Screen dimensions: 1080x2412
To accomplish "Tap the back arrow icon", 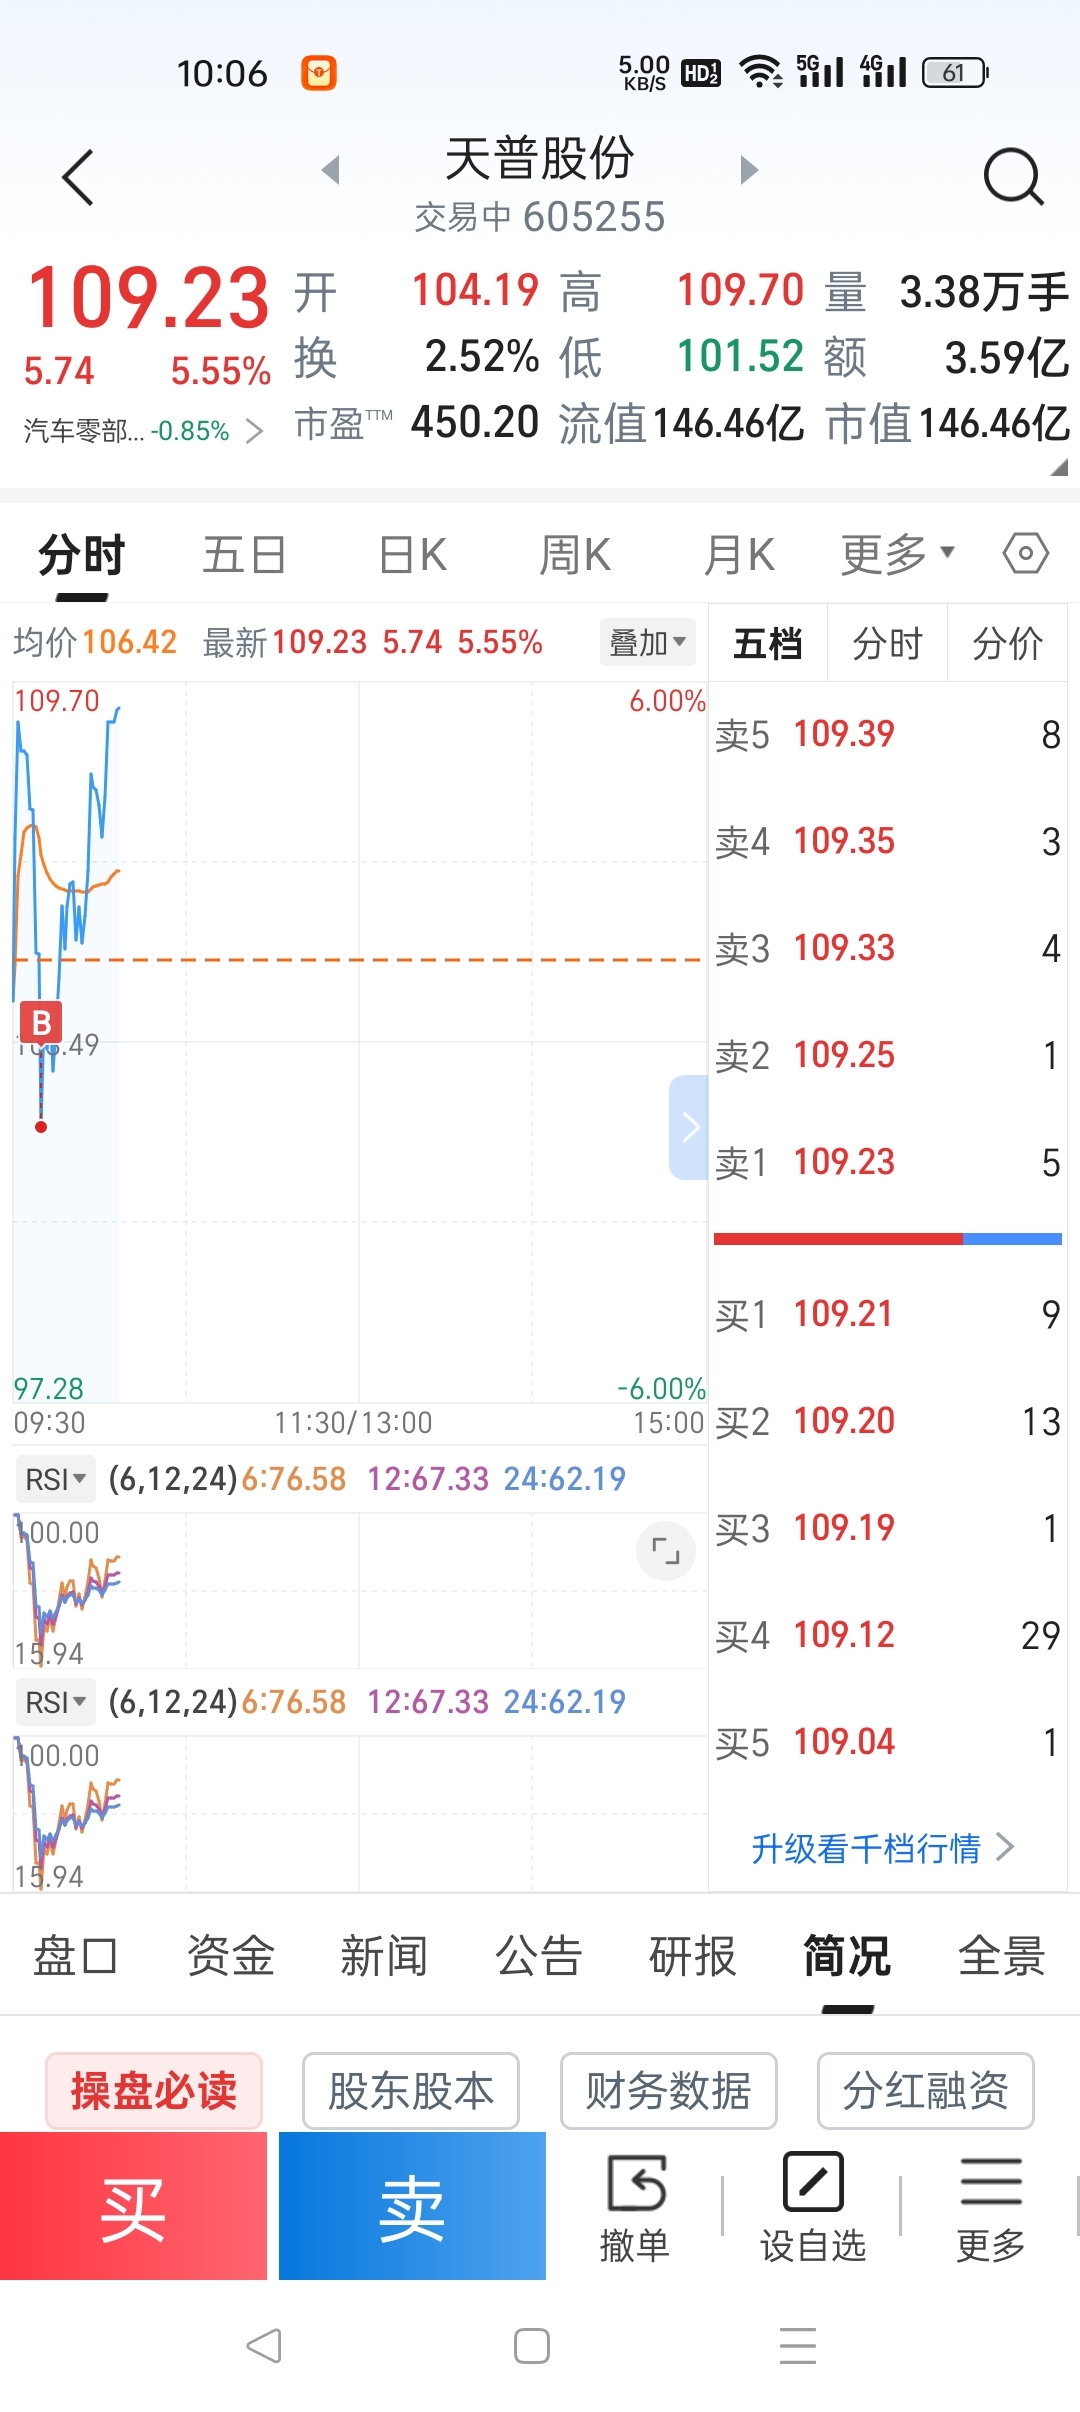I will (78, 178).
